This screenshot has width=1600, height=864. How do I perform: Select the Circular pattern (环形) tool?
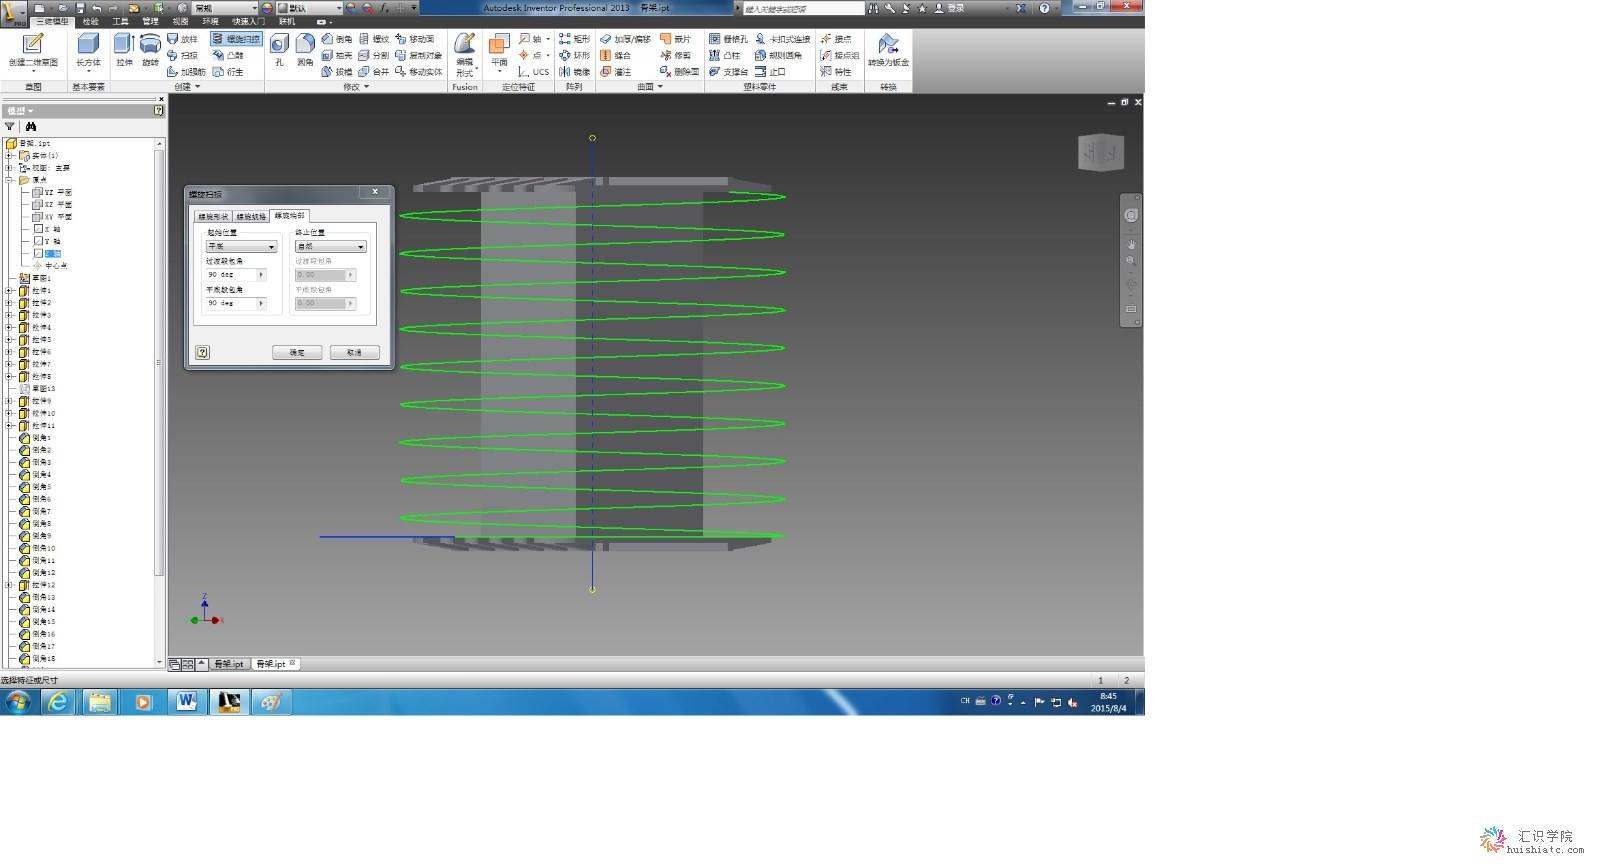click(574, 55)
